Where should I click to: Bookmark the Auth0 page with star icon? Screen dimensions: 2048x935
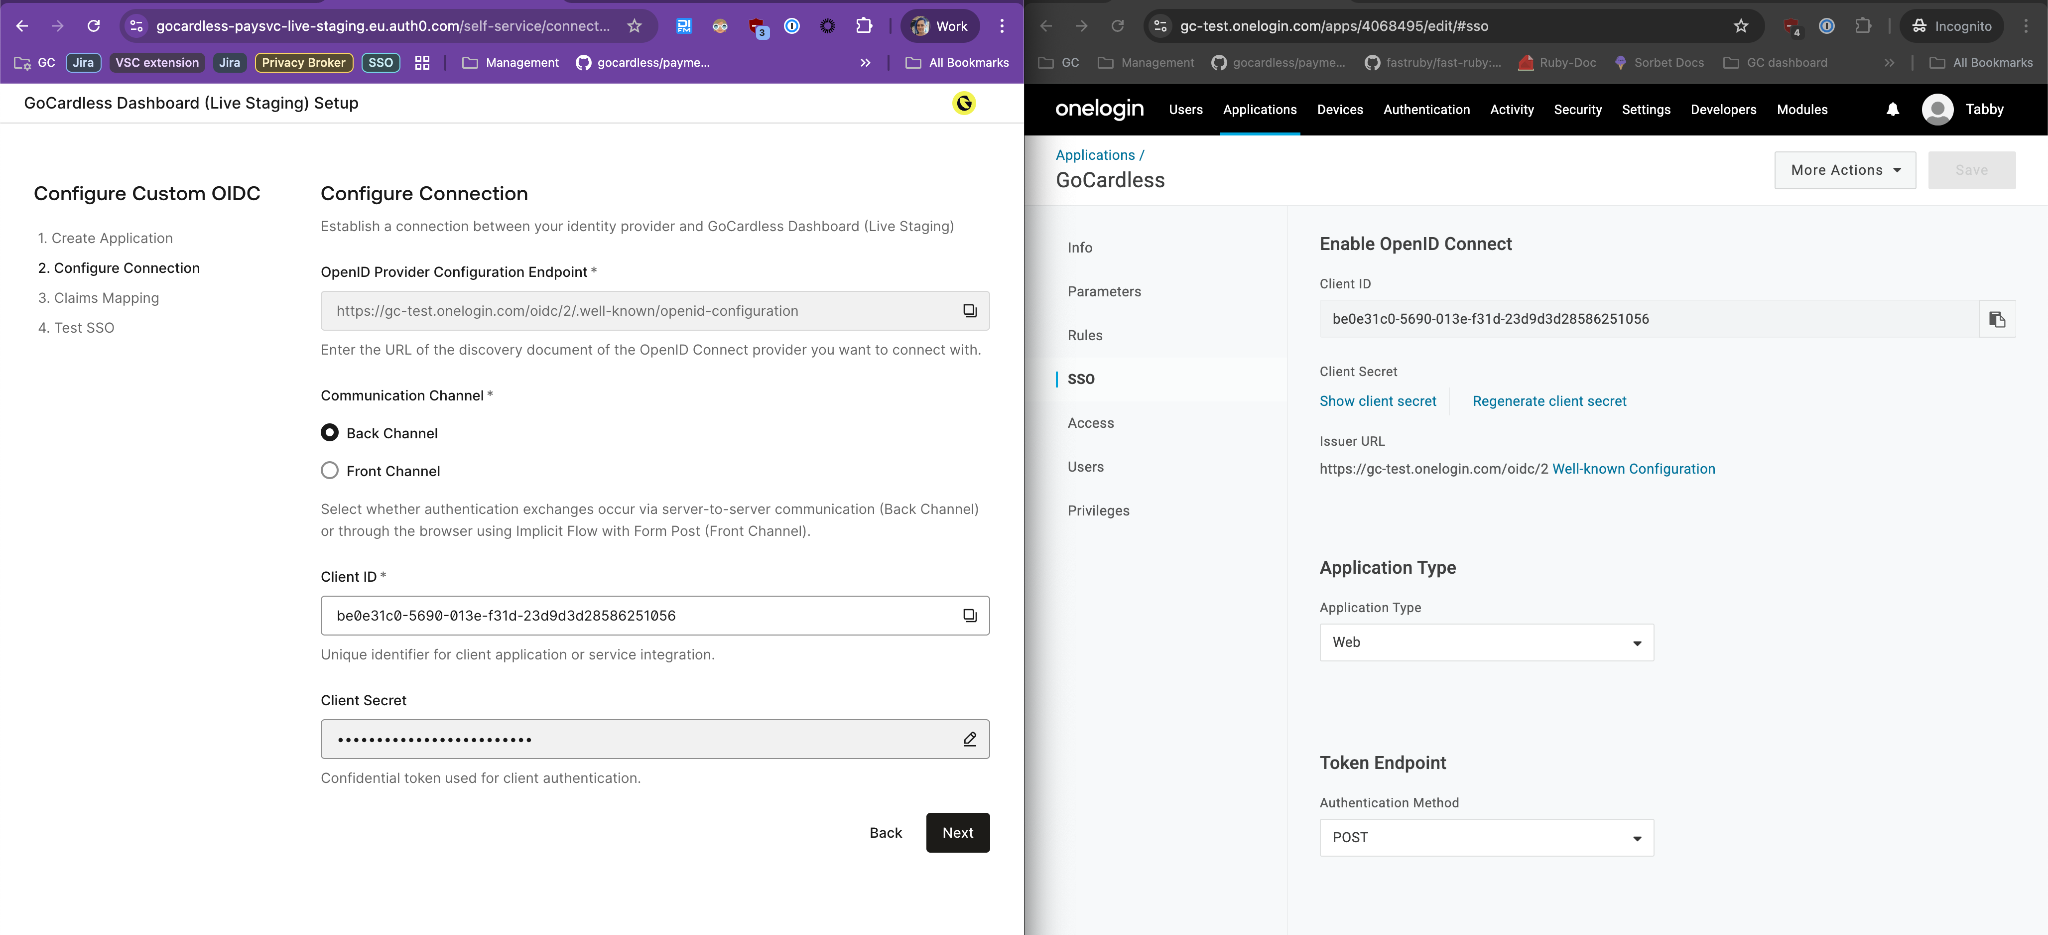coord(634,26)
